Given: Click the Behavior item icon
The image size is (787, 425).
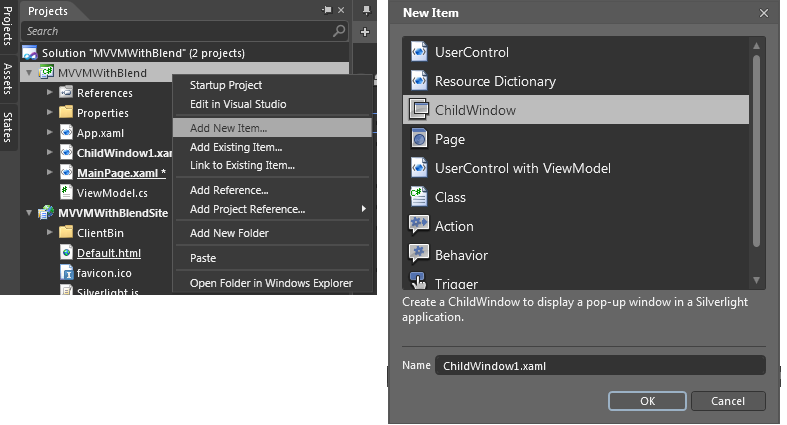Looking at the screenshot, I should pos(419,254).
